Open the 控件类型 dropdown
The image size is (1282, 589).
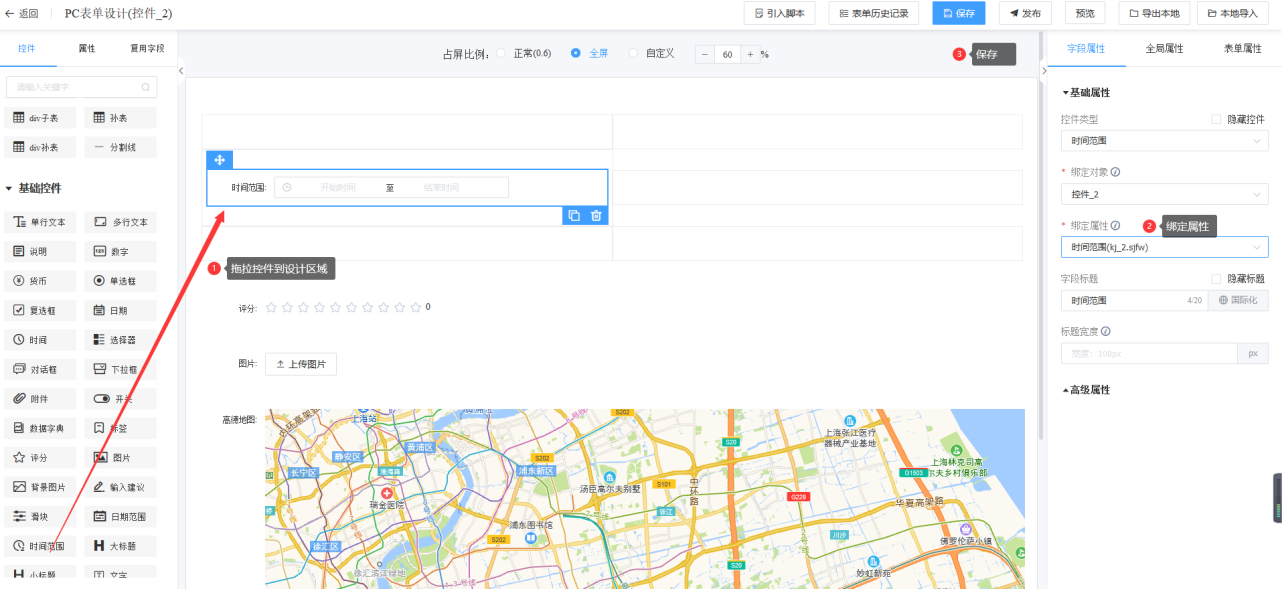pos(1164,141)
